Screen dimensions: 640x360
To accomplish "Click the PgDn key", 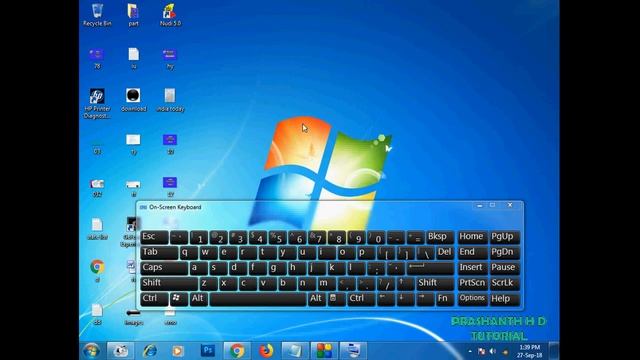I will click(x=505, y=252).
